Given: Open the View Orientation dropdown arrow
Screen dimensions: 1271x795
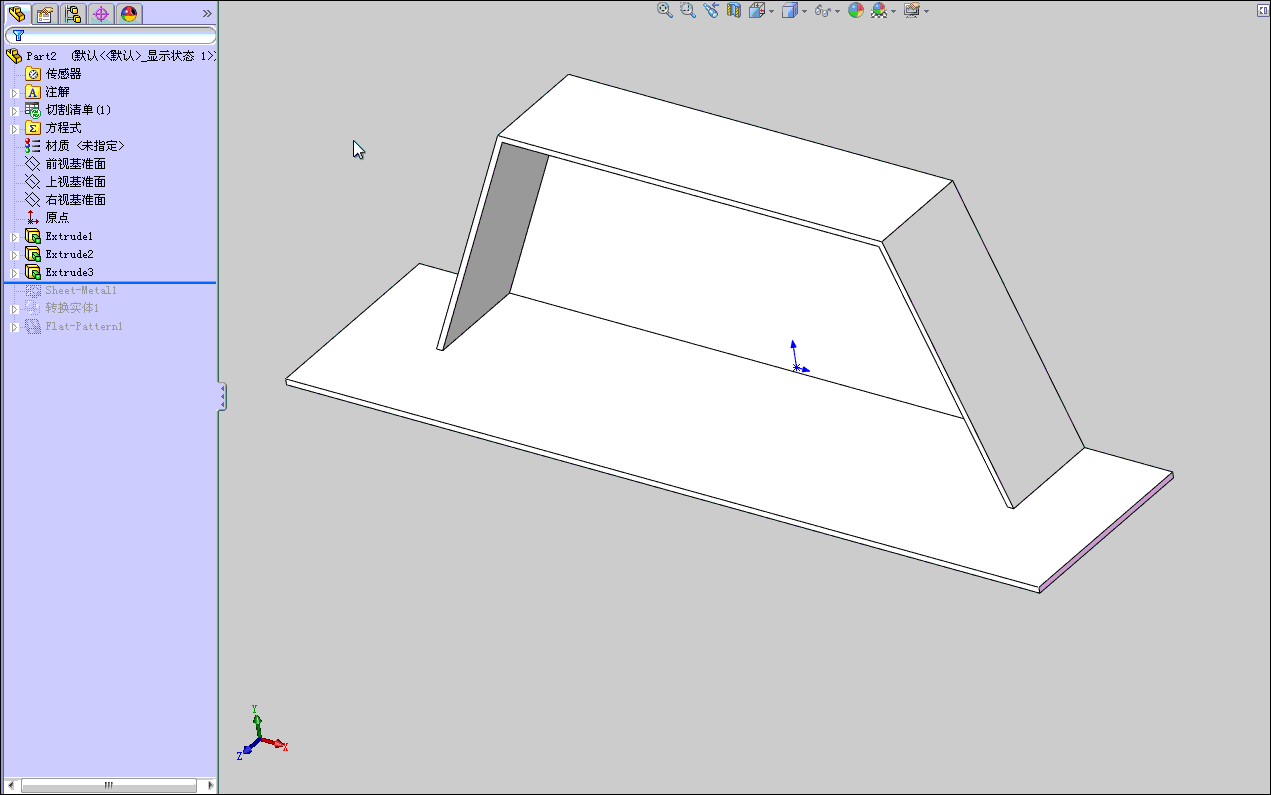Looking at the screenshot, I should (x=771, y=11).
